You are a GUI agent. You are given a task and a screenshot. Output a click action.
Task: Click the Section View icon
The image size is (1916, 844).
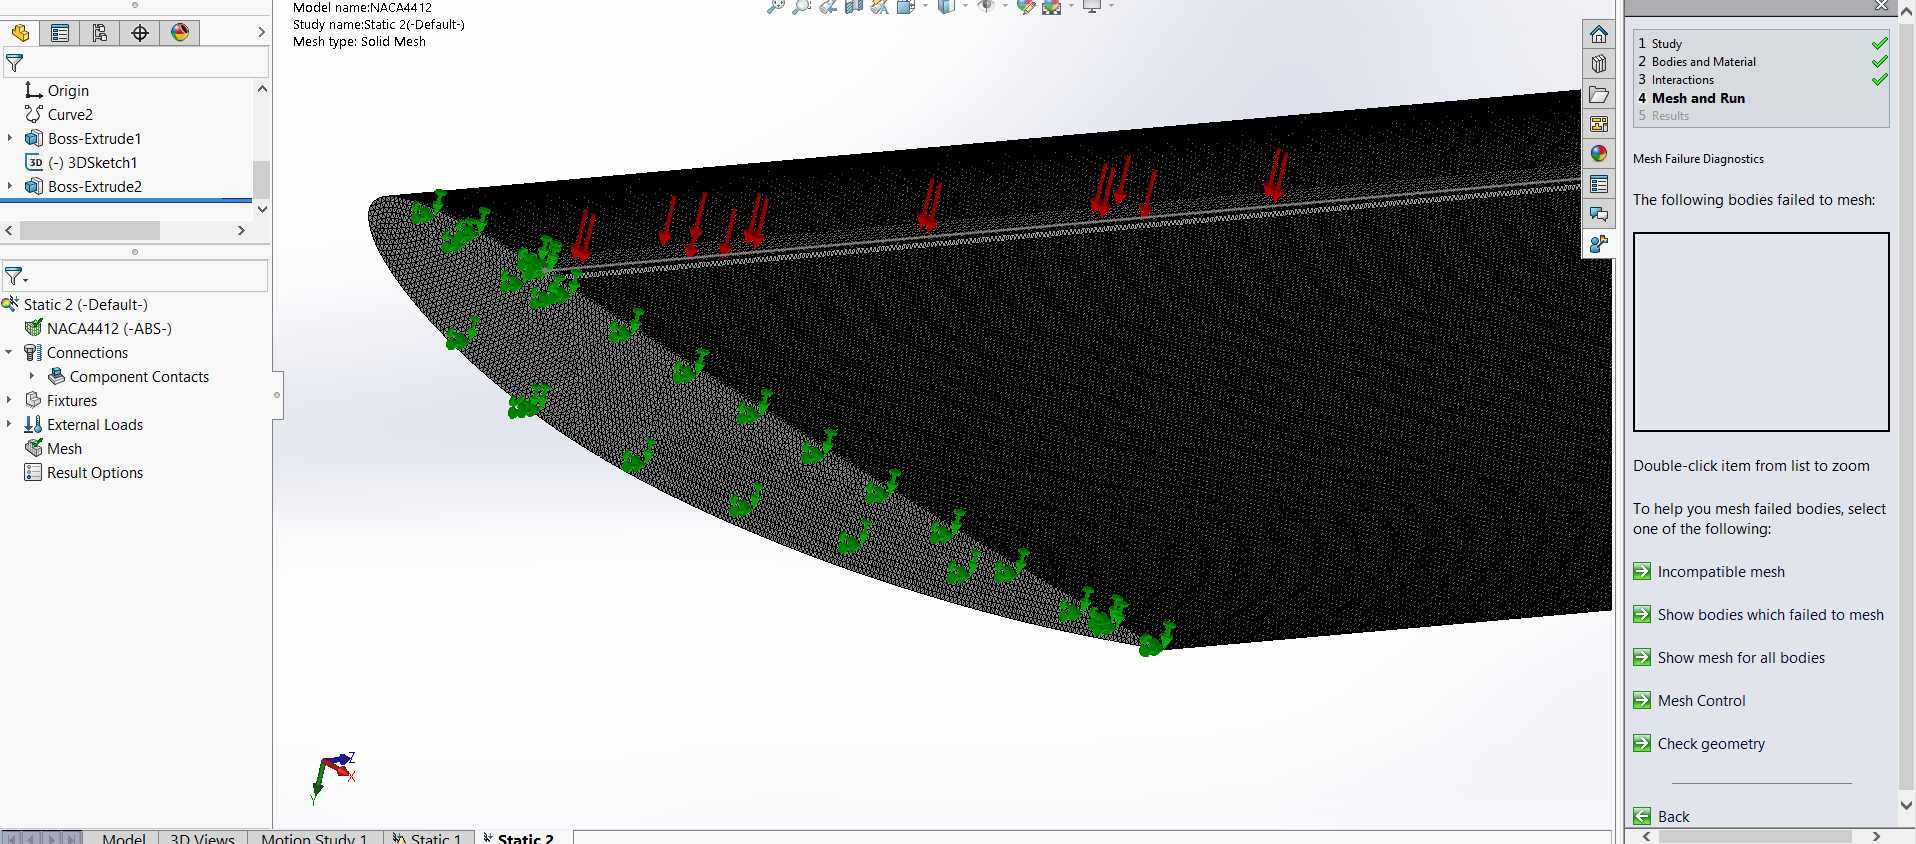tap(853, 6)
